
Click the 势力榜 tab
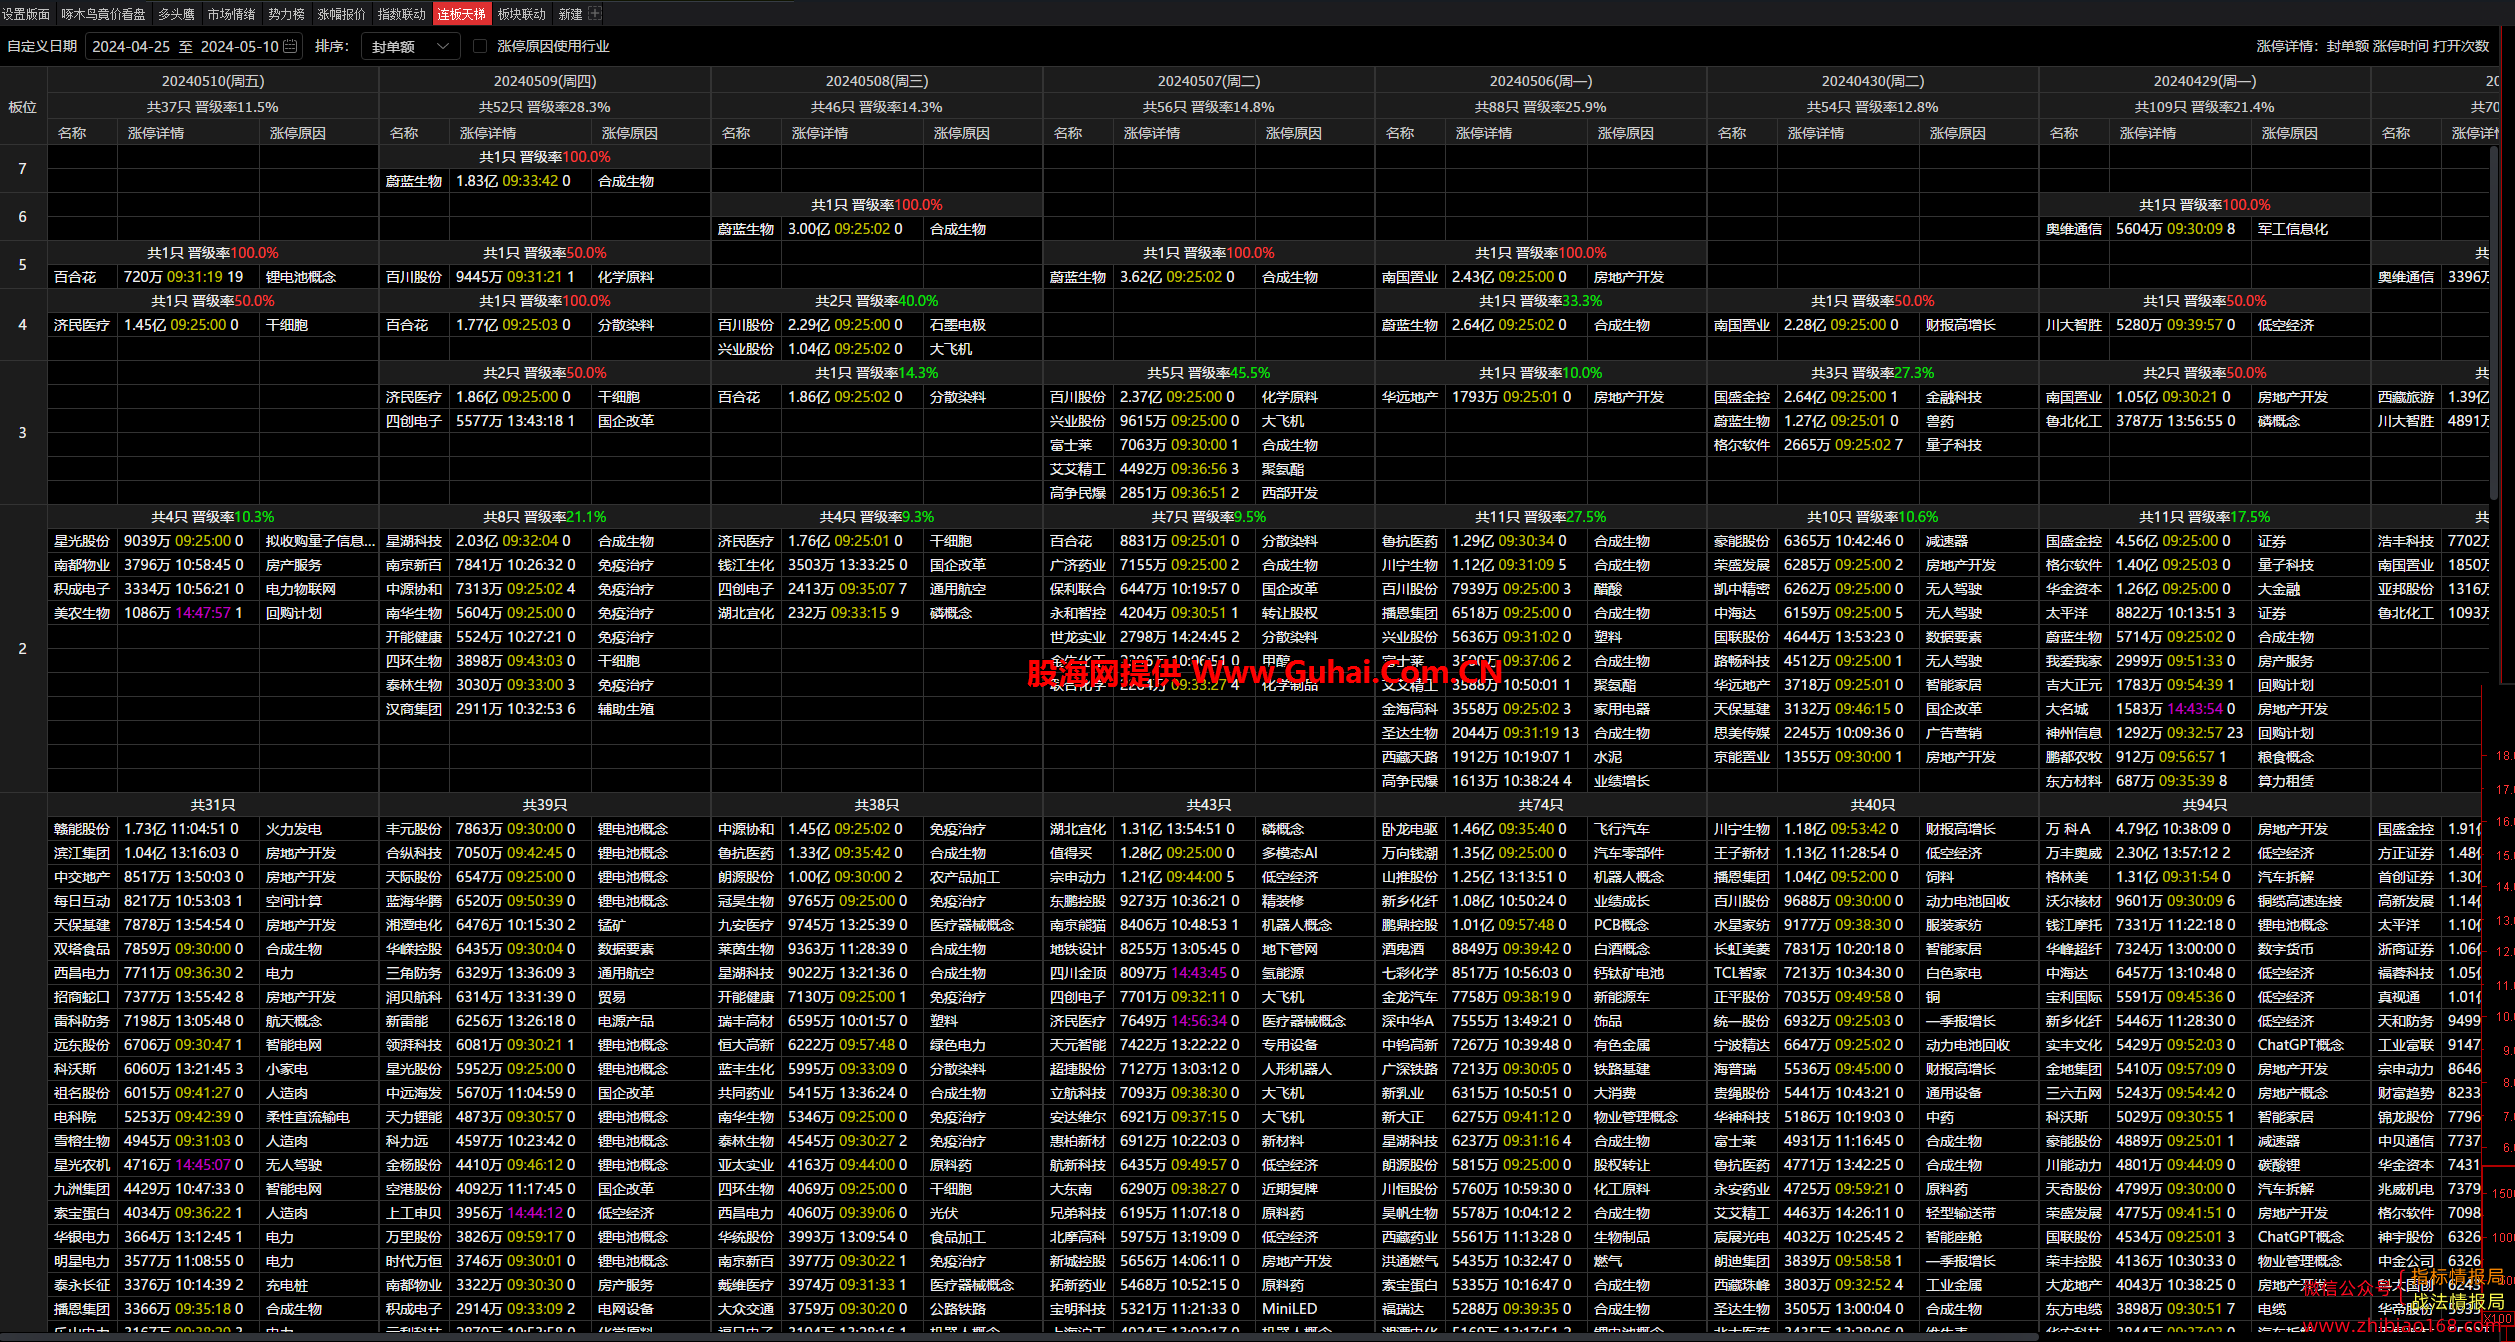pyautogui.click(x=286, y=14)
